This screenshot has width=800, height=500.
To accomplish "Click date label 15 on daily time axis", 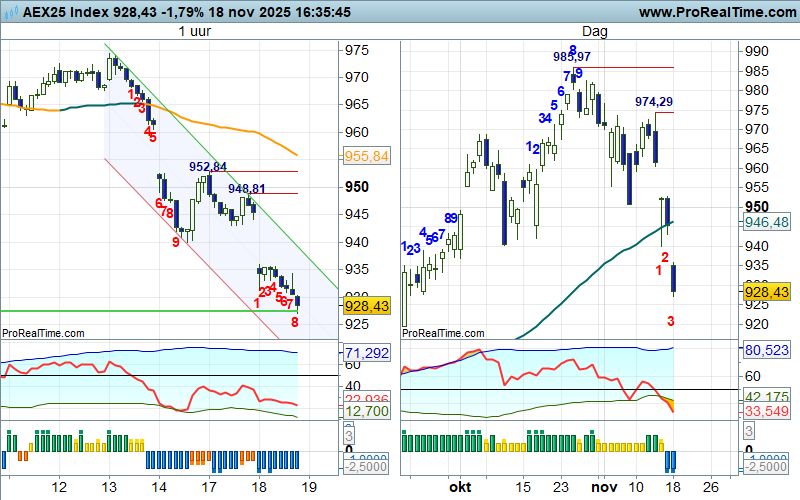I will (523, 487).
